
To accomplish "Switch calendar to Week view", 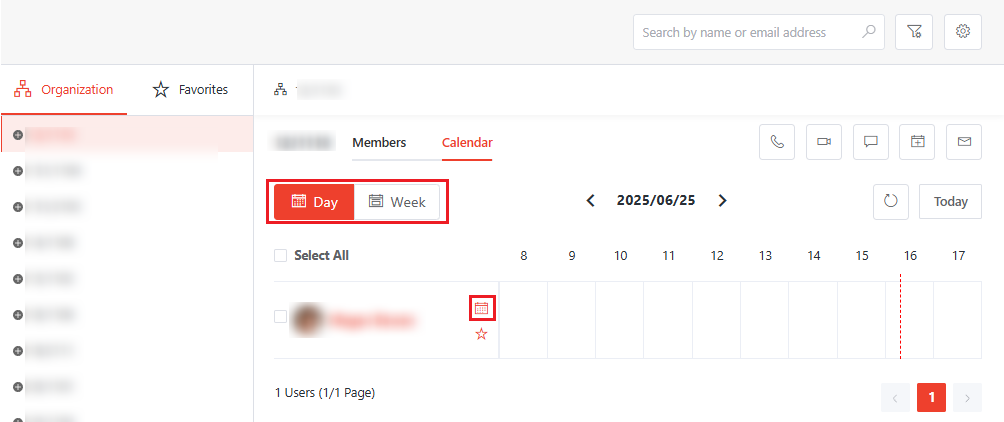I will [x=397, y=202].
